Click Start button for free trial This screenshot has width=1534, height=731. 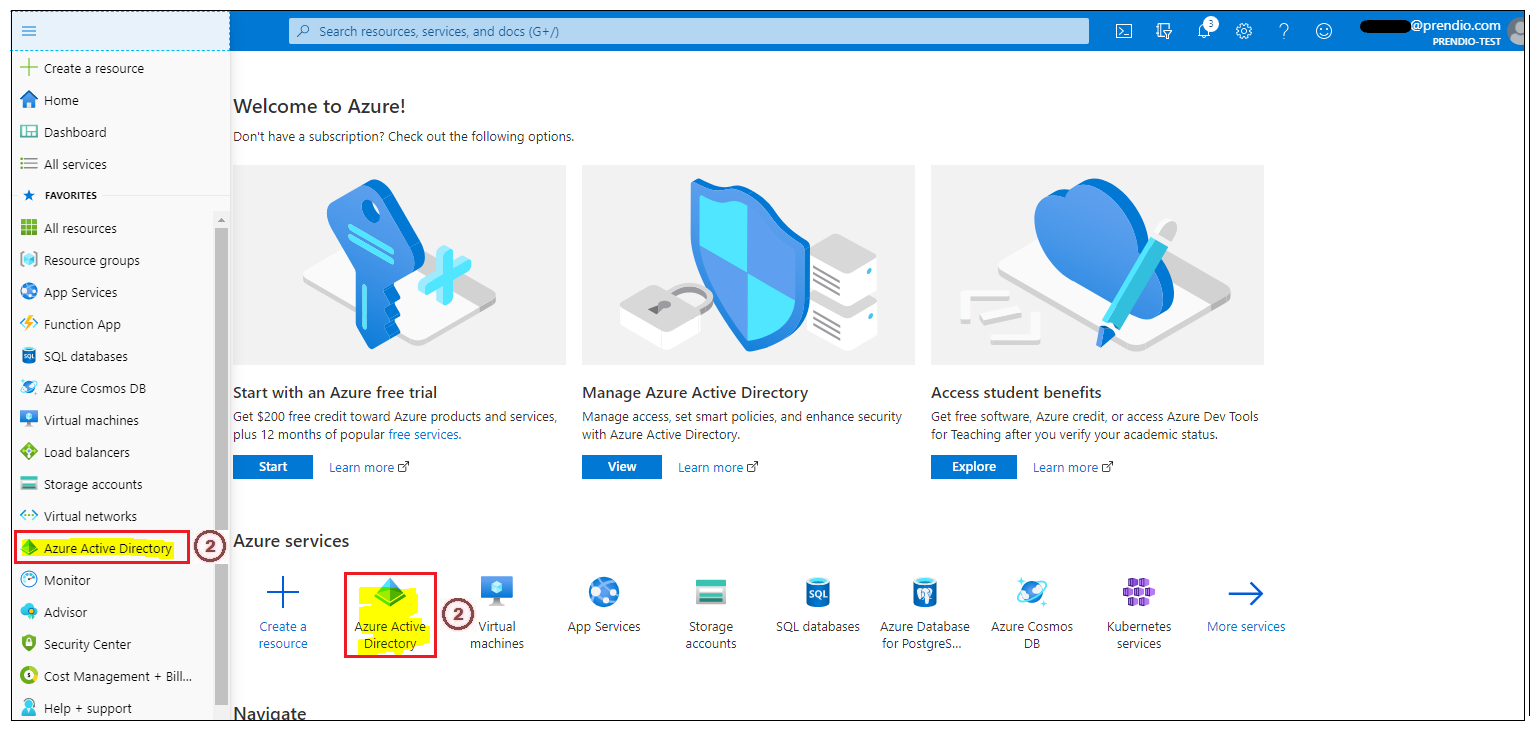pyautogui.click(x=272, y=467)
